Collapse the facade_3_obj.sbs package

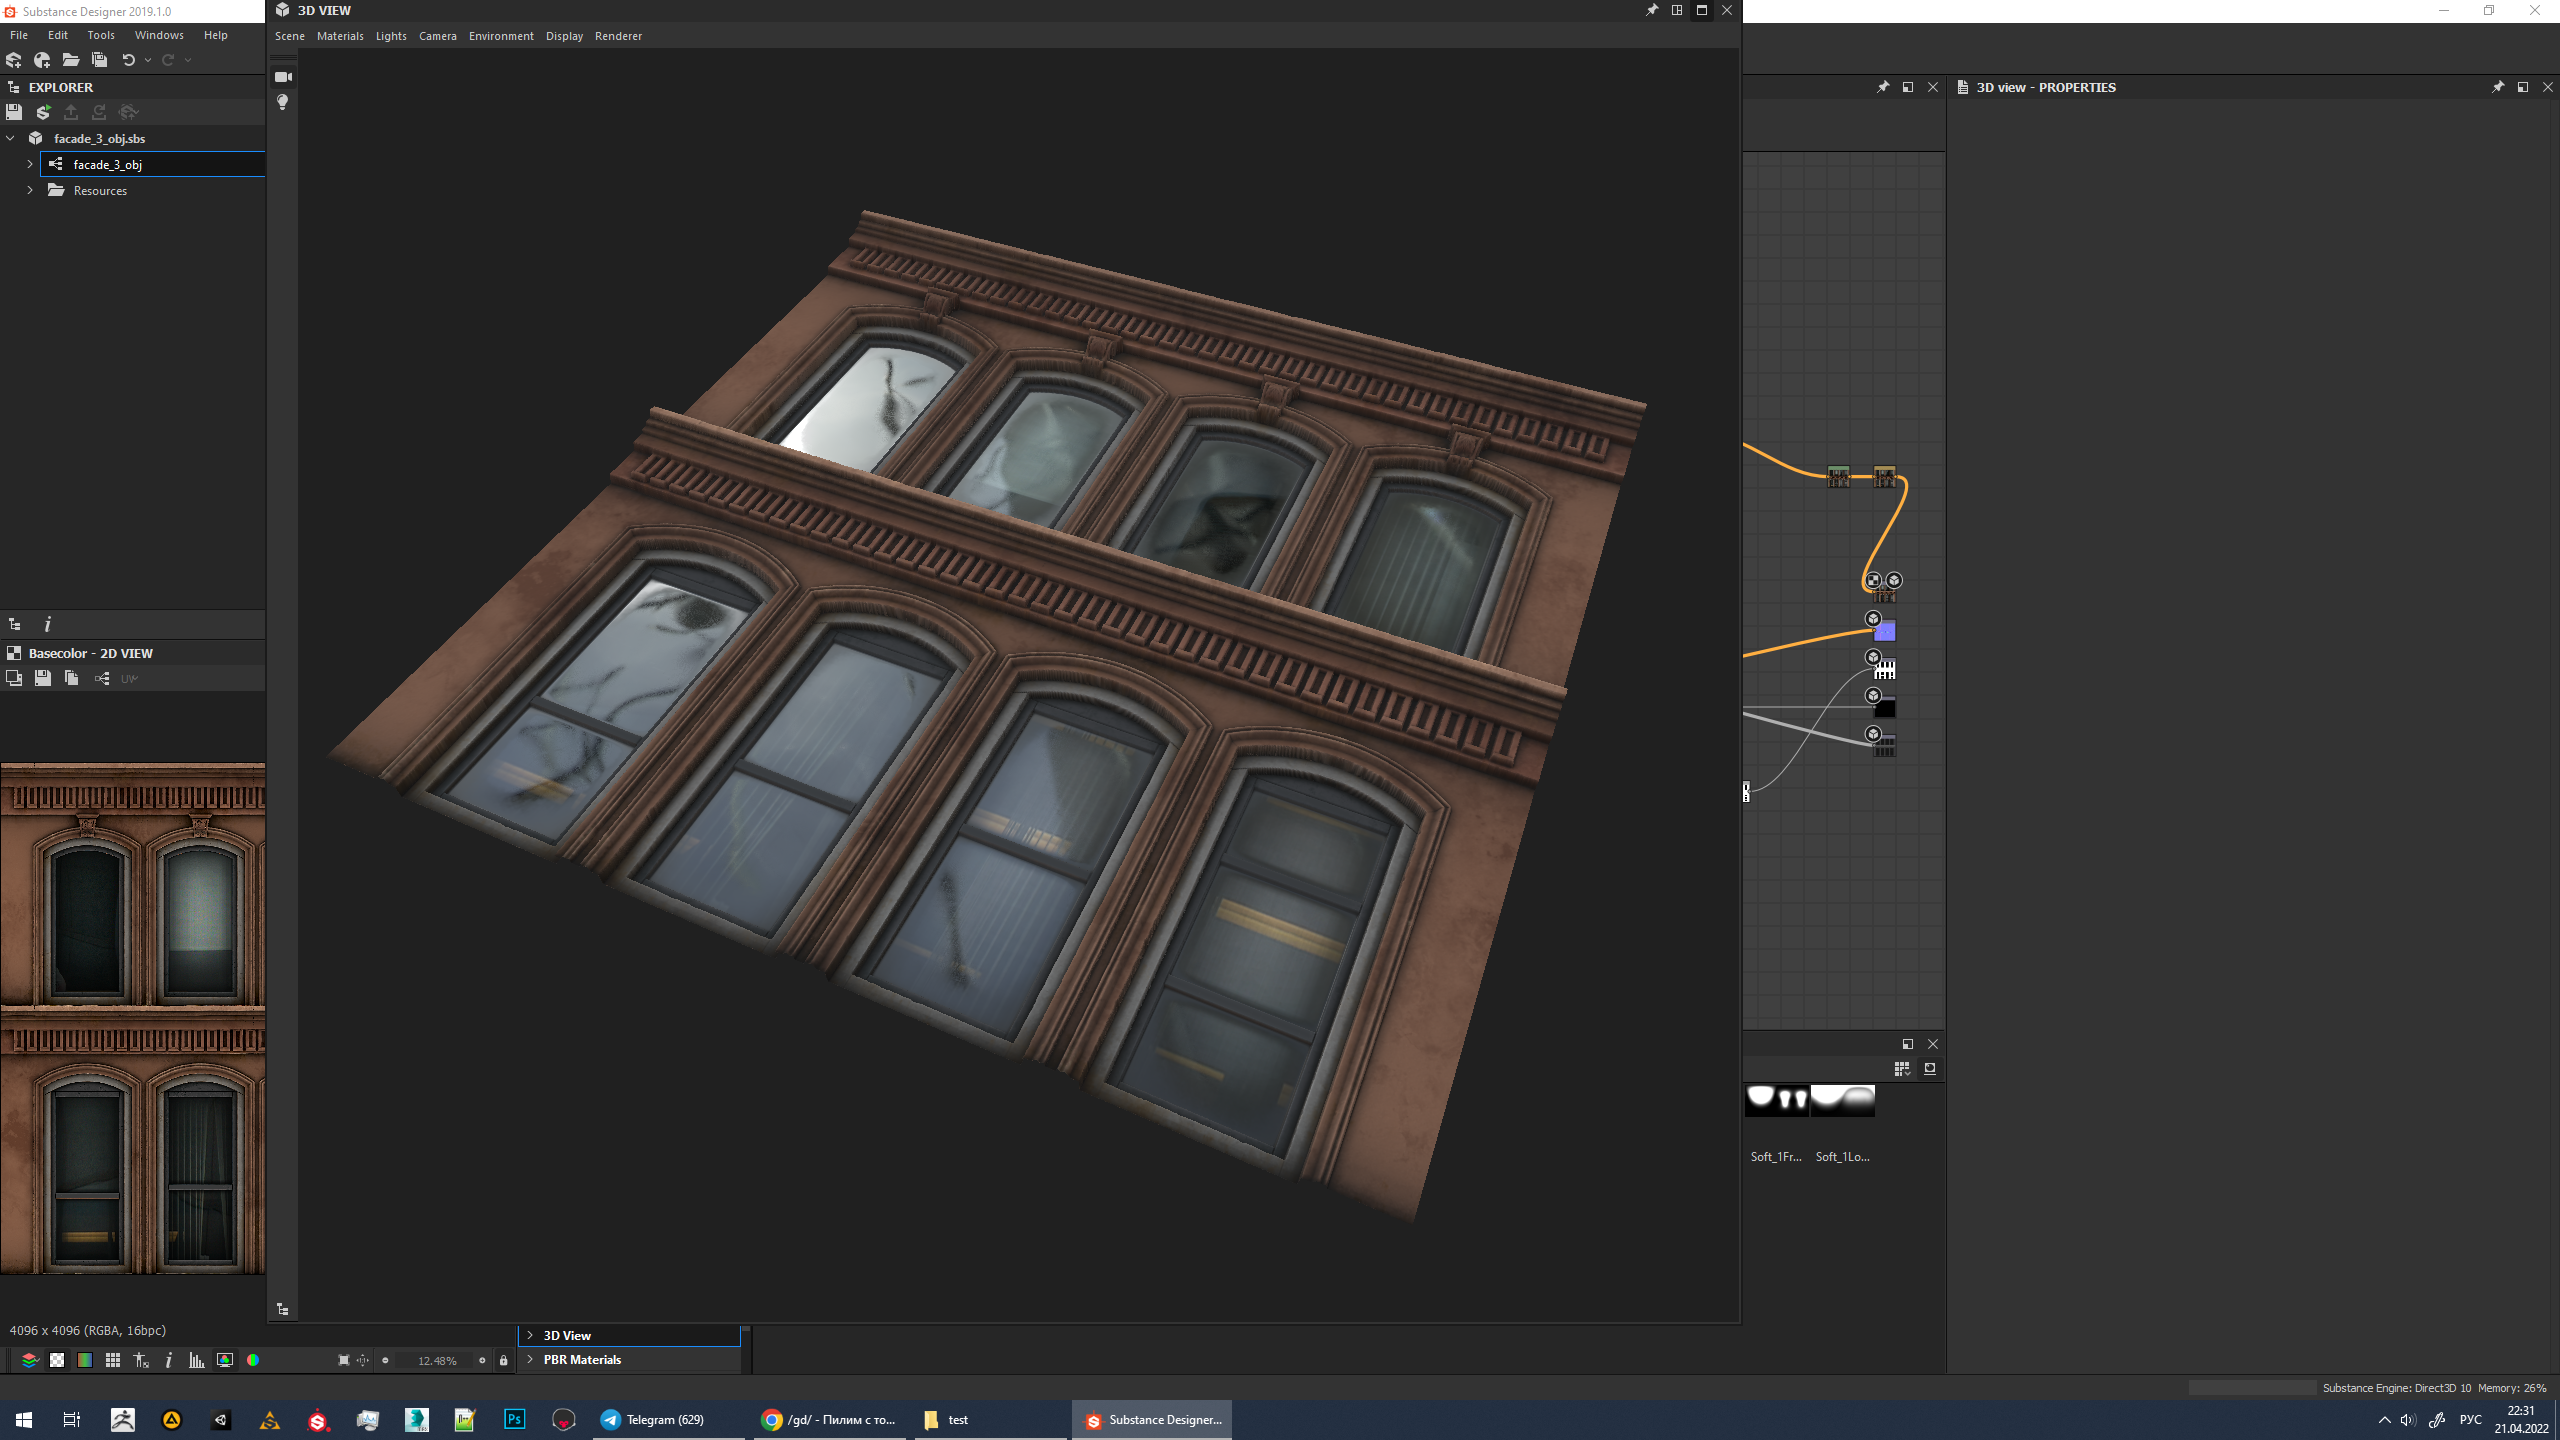[x=11, y=138]
